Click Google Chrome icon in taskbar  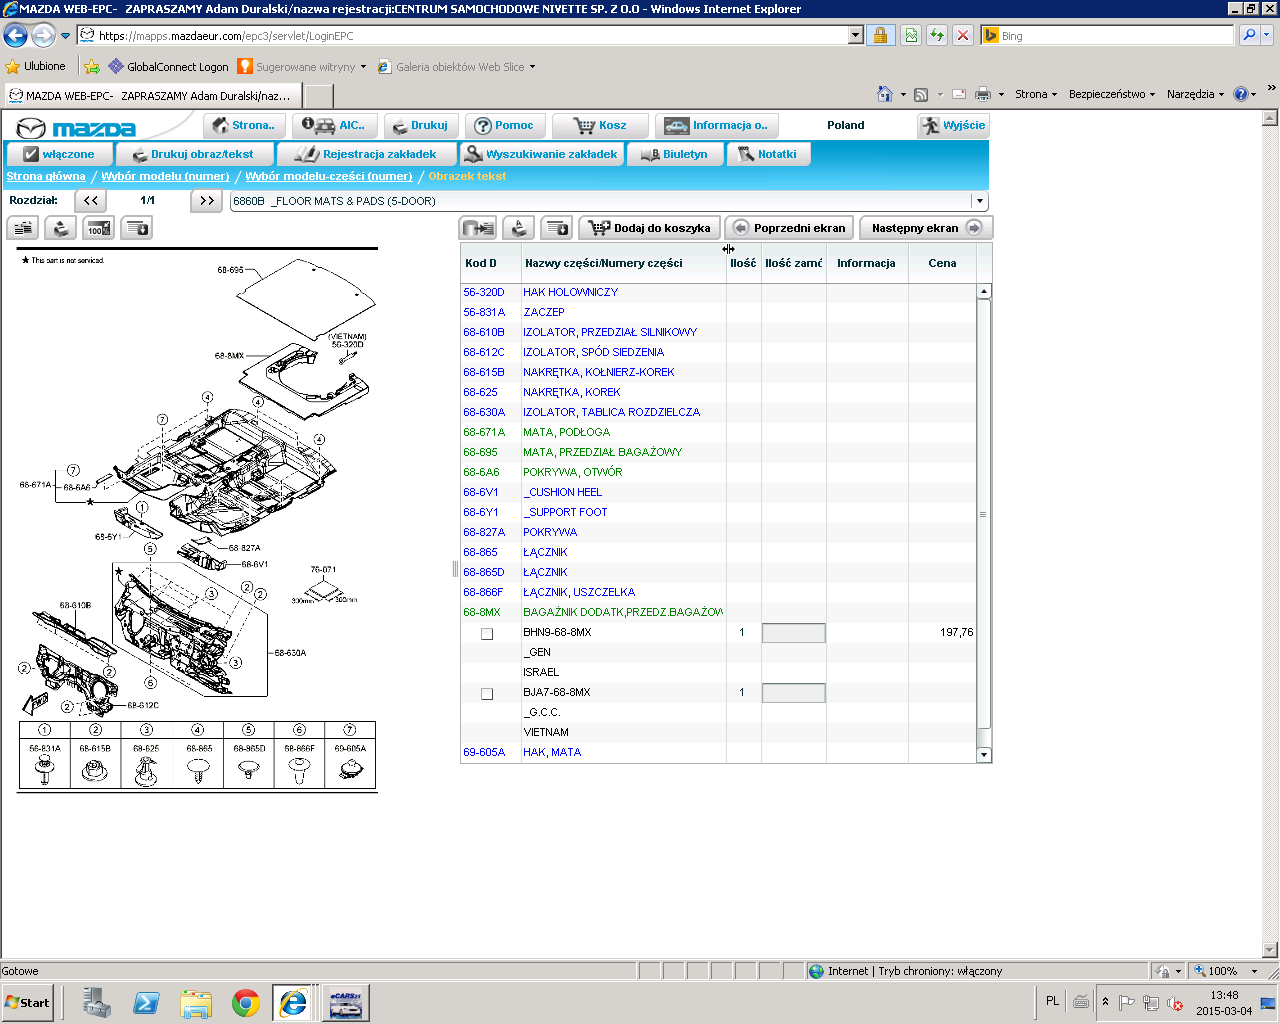(245, 1002)
